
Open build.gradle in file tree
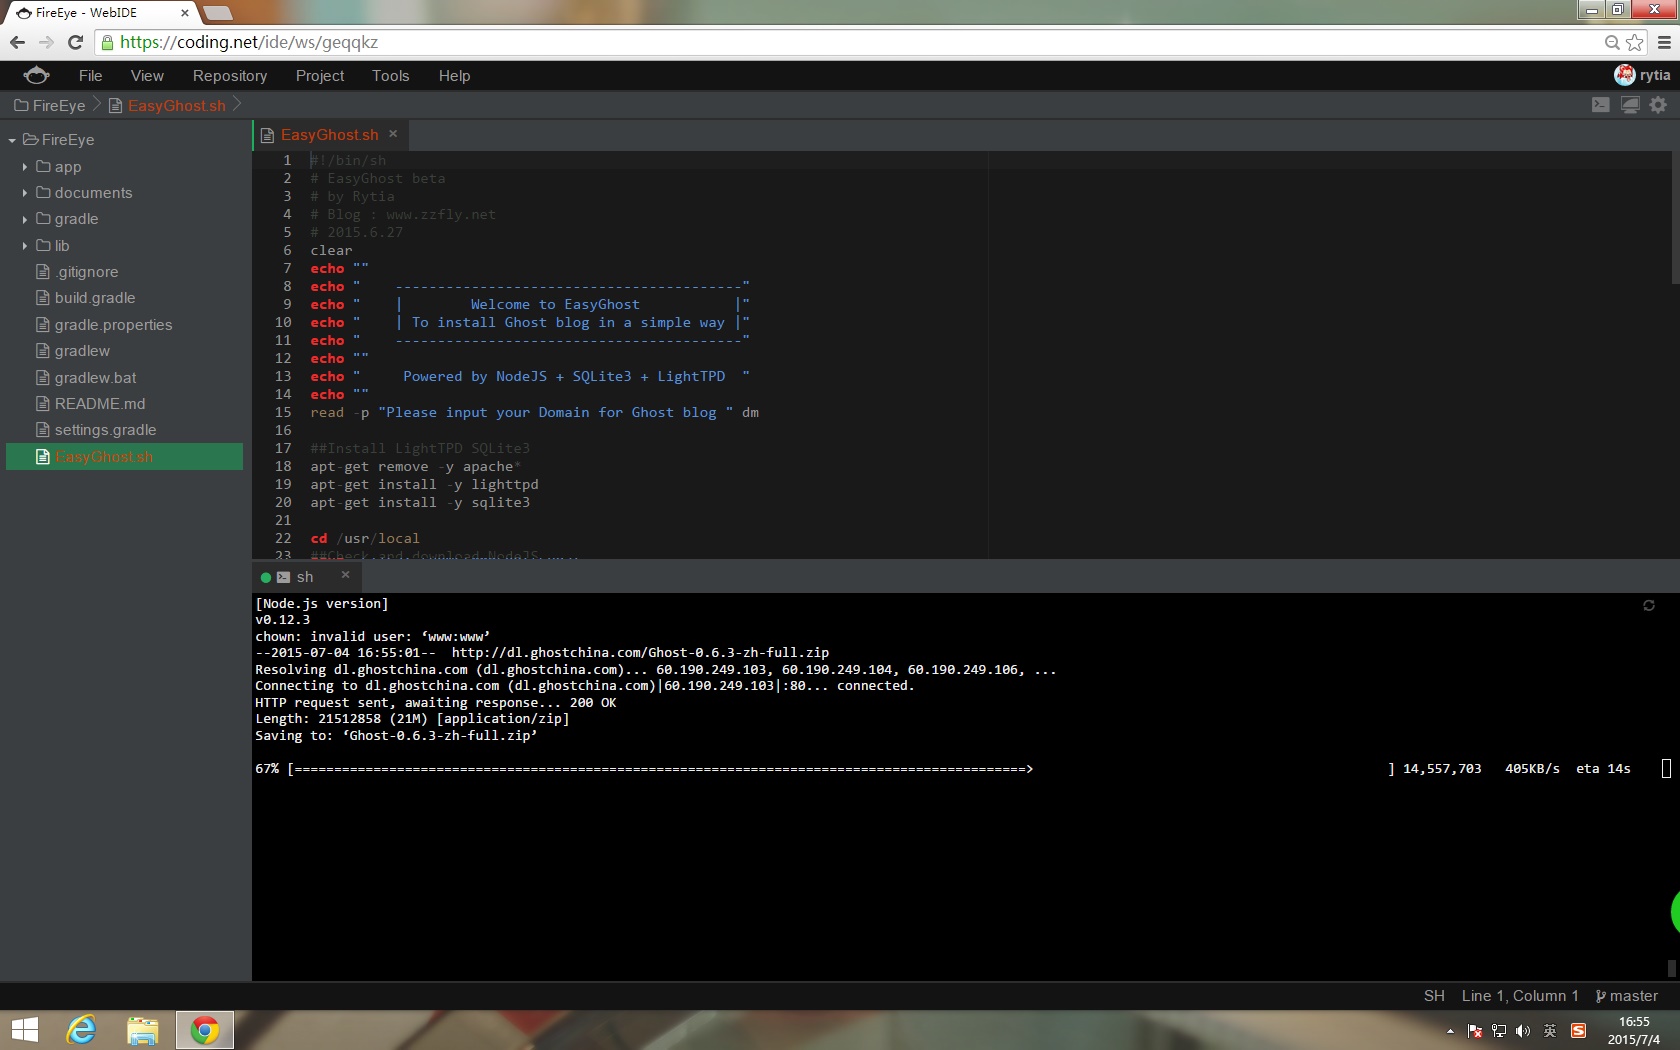tap(95, 298)
